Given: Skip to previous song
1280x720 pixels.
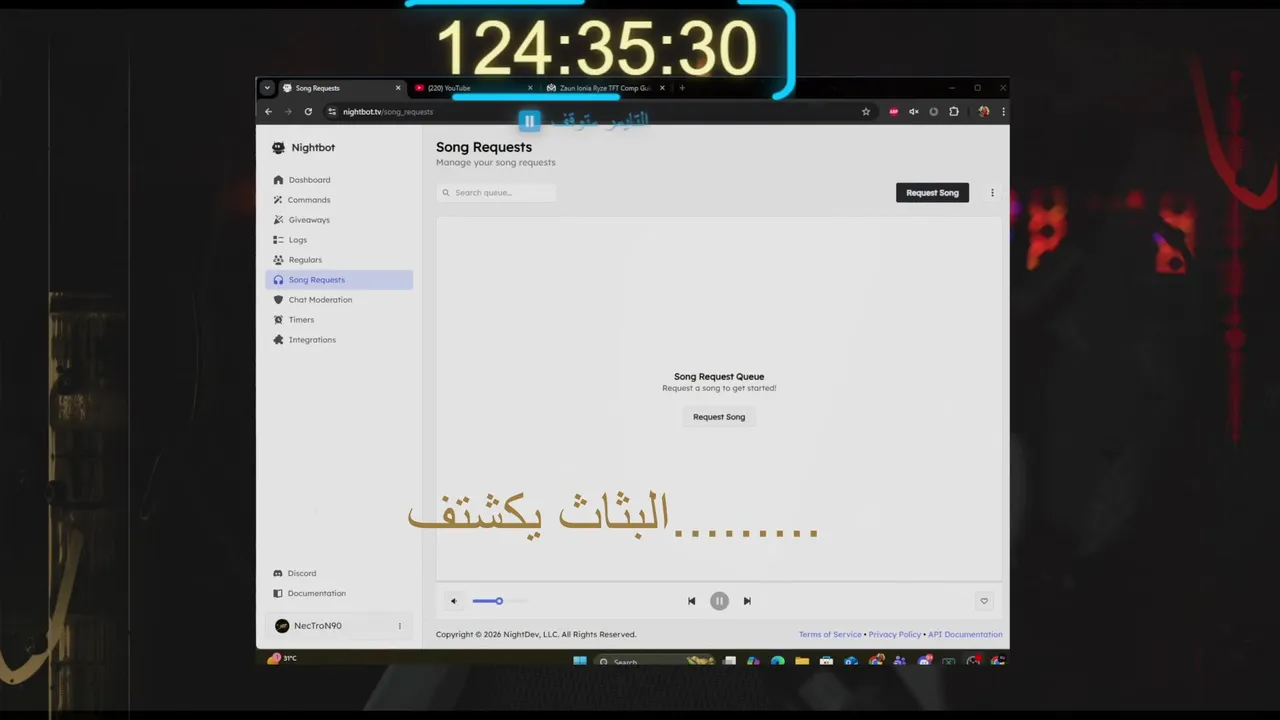Looking at the screenshot, I should (x=691, y=601).
